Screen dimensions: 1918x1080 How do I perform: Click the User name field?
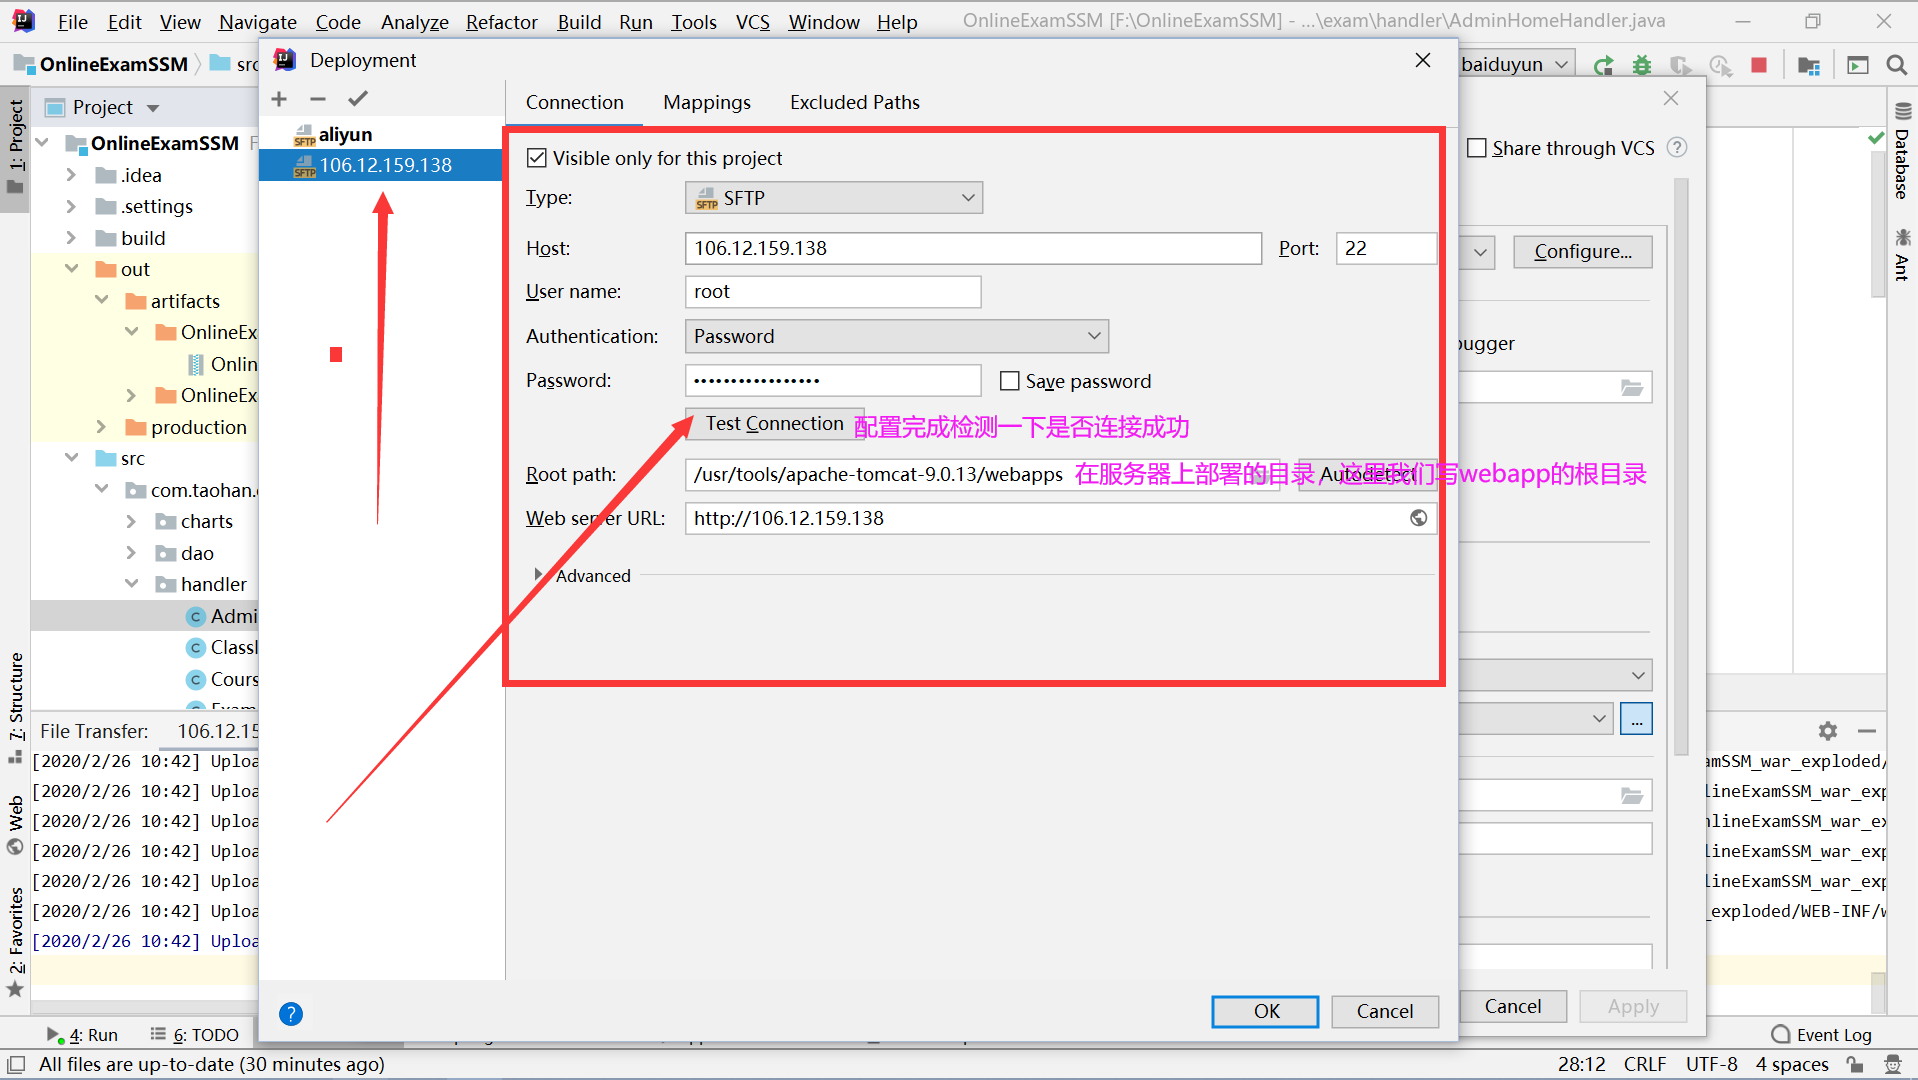(833, 292)
